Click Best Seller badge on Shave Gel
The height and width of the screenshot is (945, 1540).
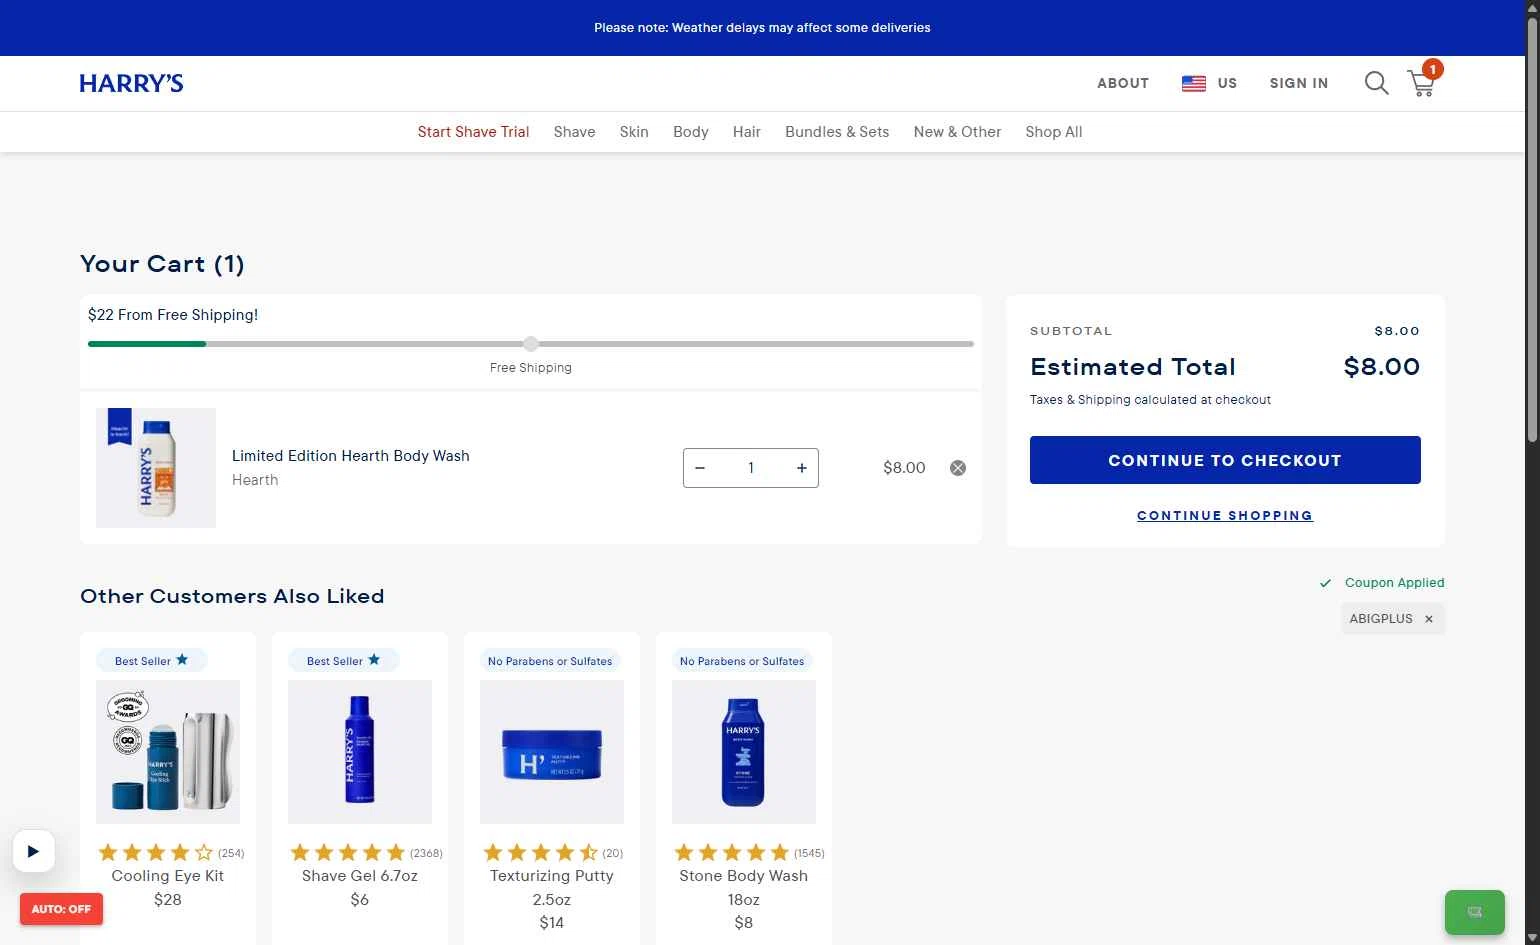point(344,661)
